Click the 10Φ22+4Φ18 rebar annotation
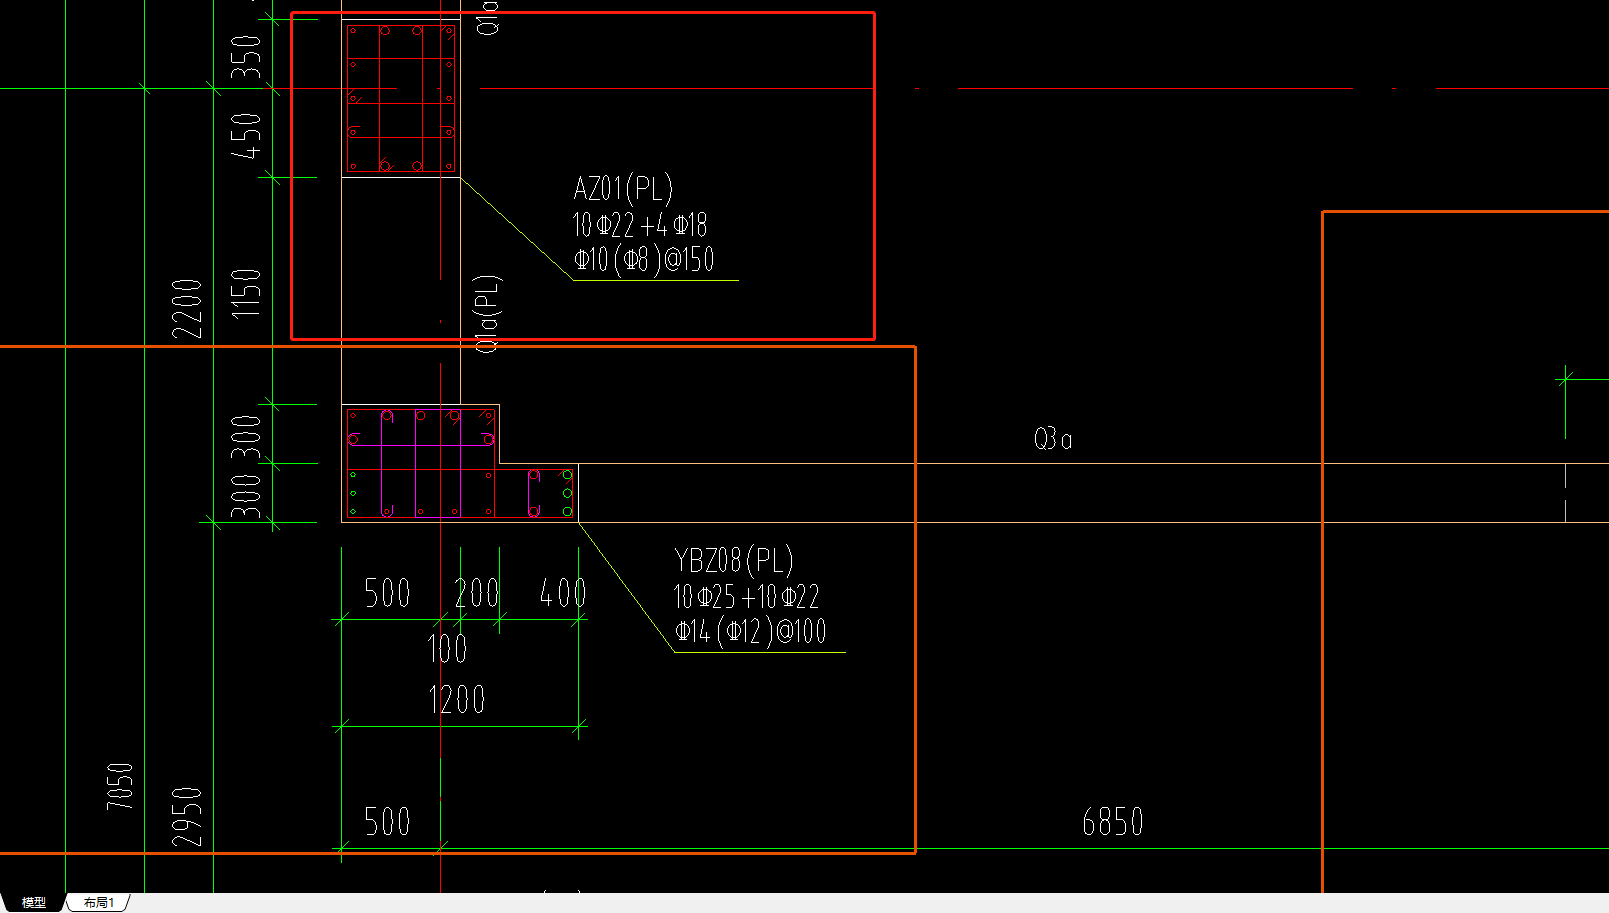The width and height of the screenshot is (1609, 913). tap(640, 224)
